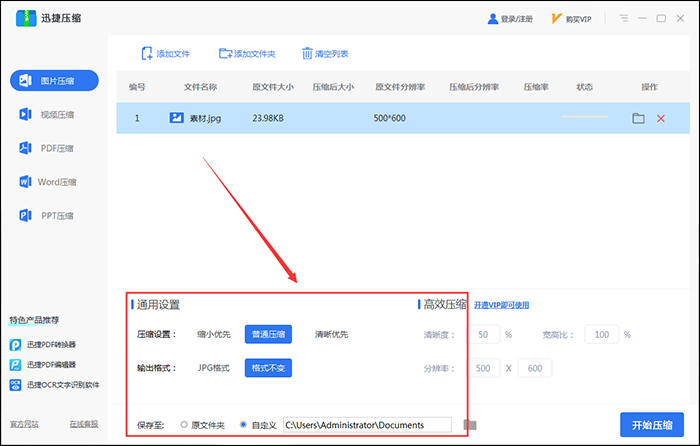Select 自定义 save radio button
Screen dimensions: 700x446
pos(243,425)
